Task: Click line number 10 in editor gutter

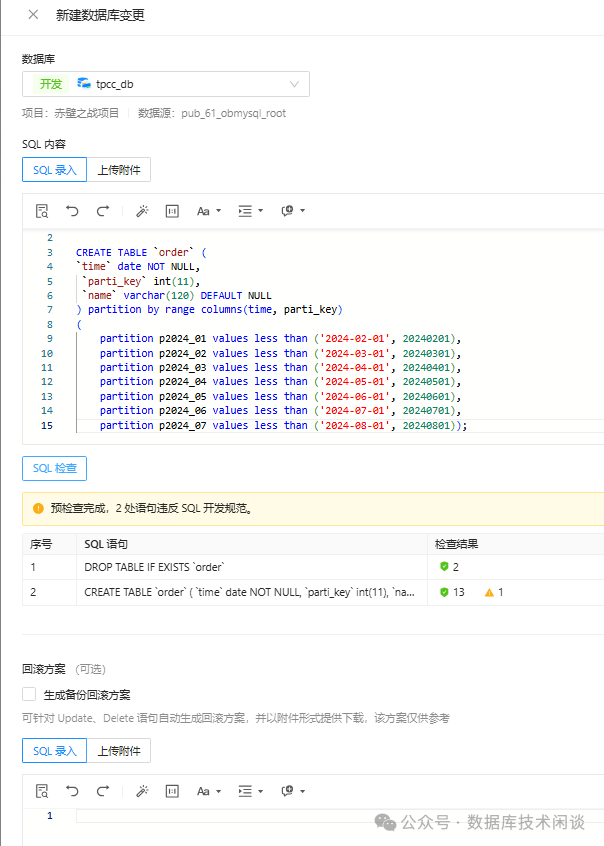Action: [47, 353]
